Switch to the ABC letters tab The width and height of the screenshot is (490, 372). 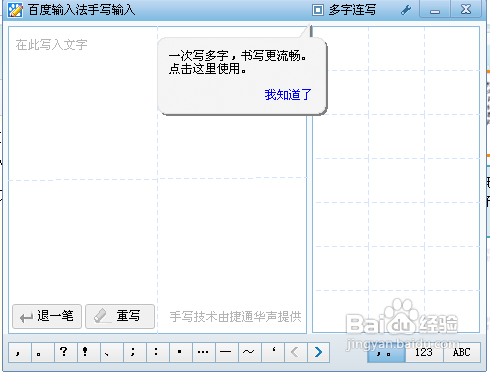[x=462, y=352]
